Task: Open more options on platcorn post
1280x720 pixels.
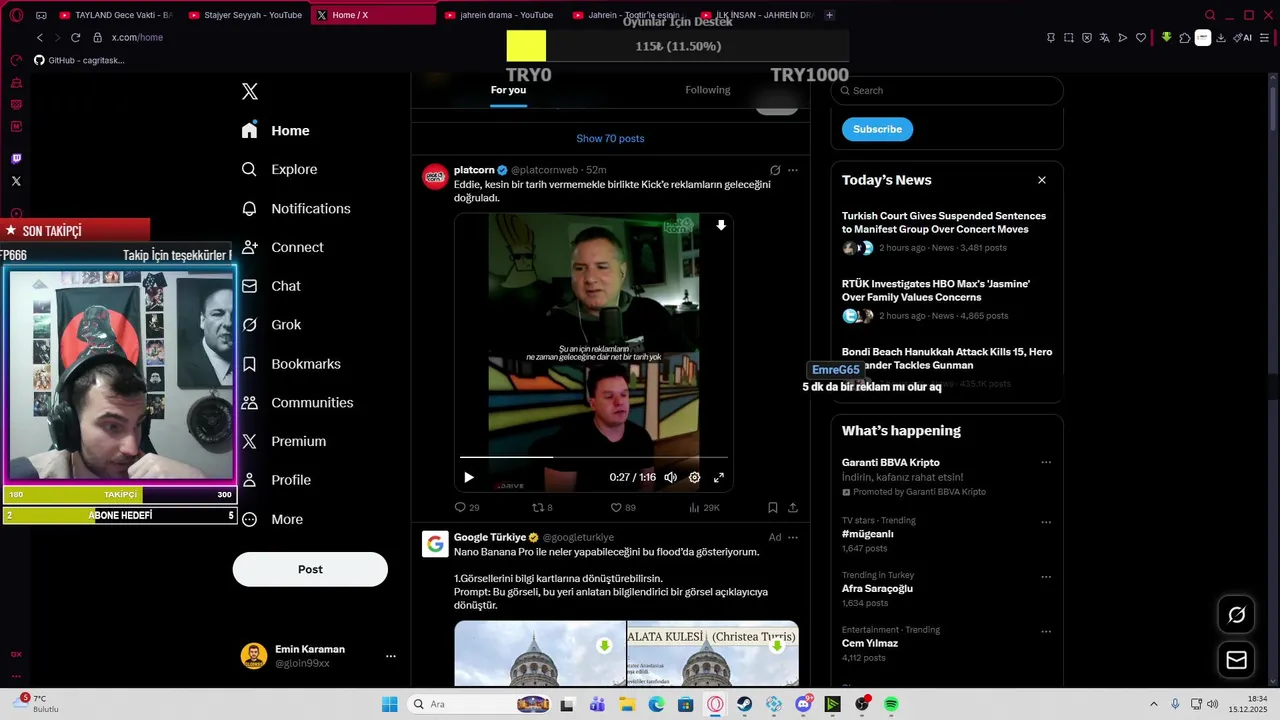Action: (x=793, y=170)
